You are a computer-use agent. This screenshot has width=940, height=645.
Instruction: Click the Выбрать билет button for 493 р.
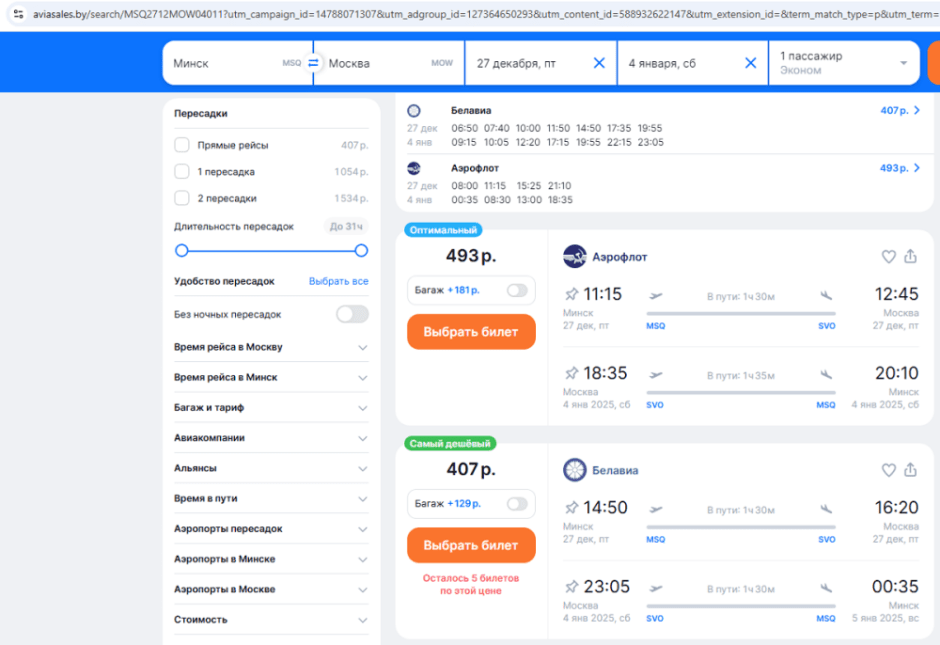(x=471, y=332)
